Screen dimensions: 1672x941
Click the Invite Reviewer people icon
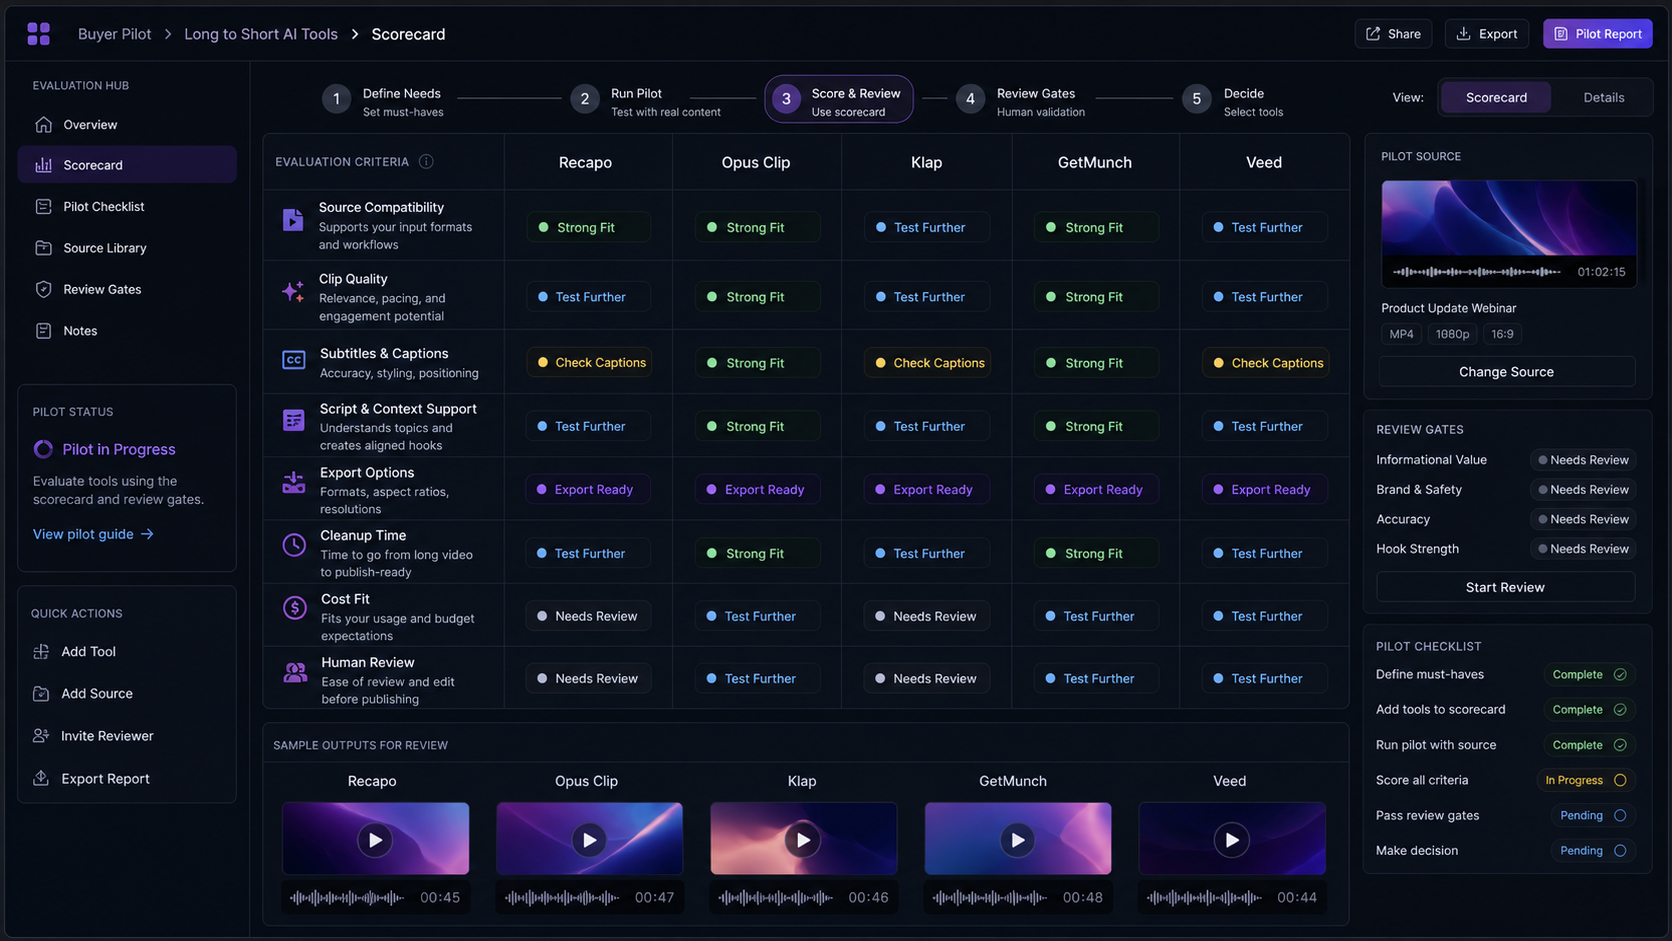pyautogui.click(x=41, y=736)
